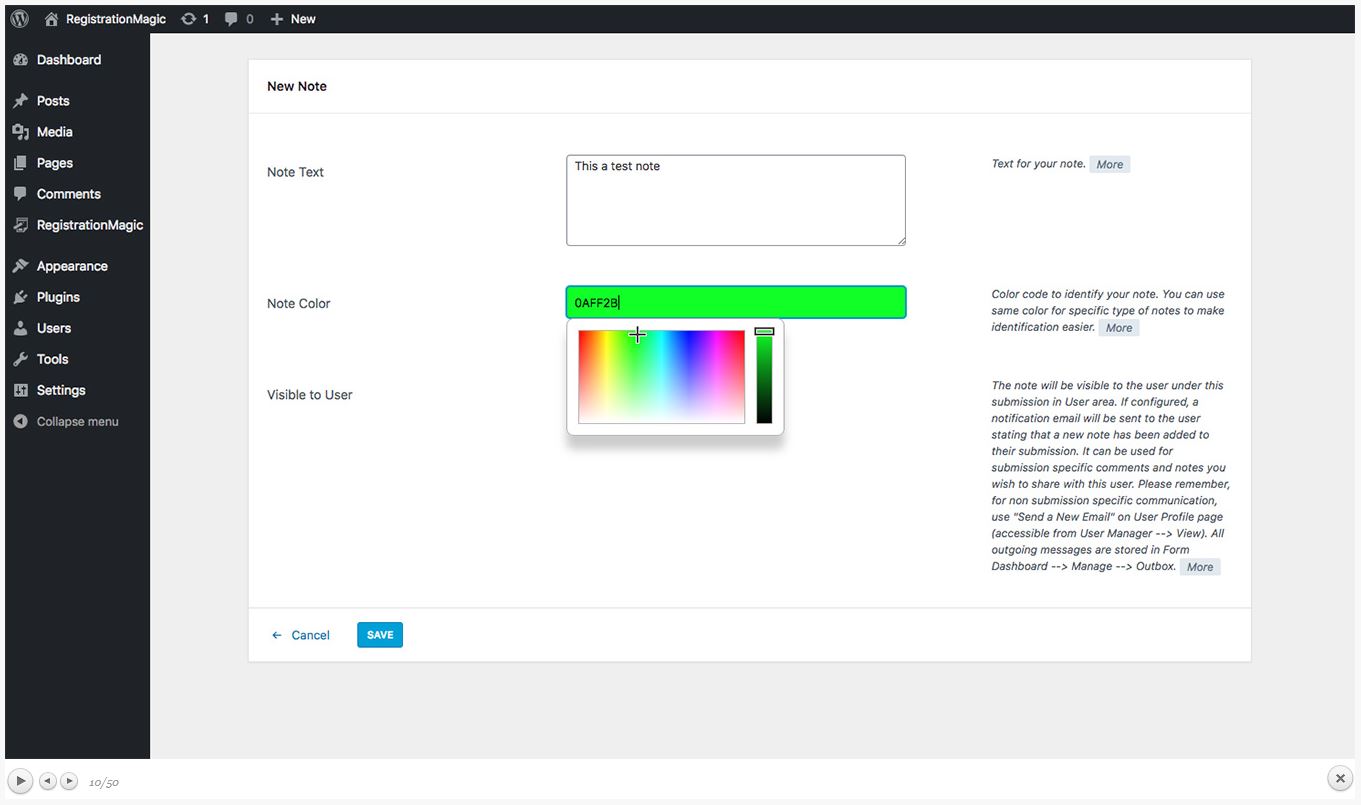The image size is (1361, 805).
Task: Click the brightness slider handle at top
Action: (x=764, y=331)
